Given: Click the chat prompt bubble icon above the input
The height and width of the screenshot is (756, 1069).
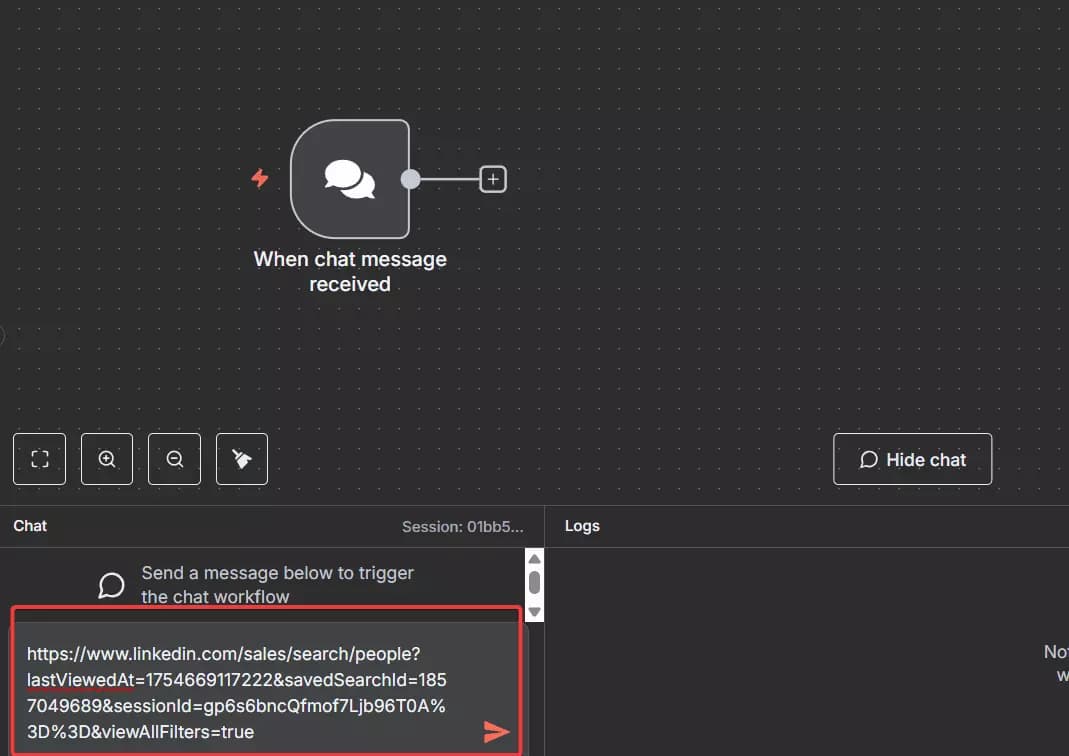Looking at the screenshot, I should point(111,585).
